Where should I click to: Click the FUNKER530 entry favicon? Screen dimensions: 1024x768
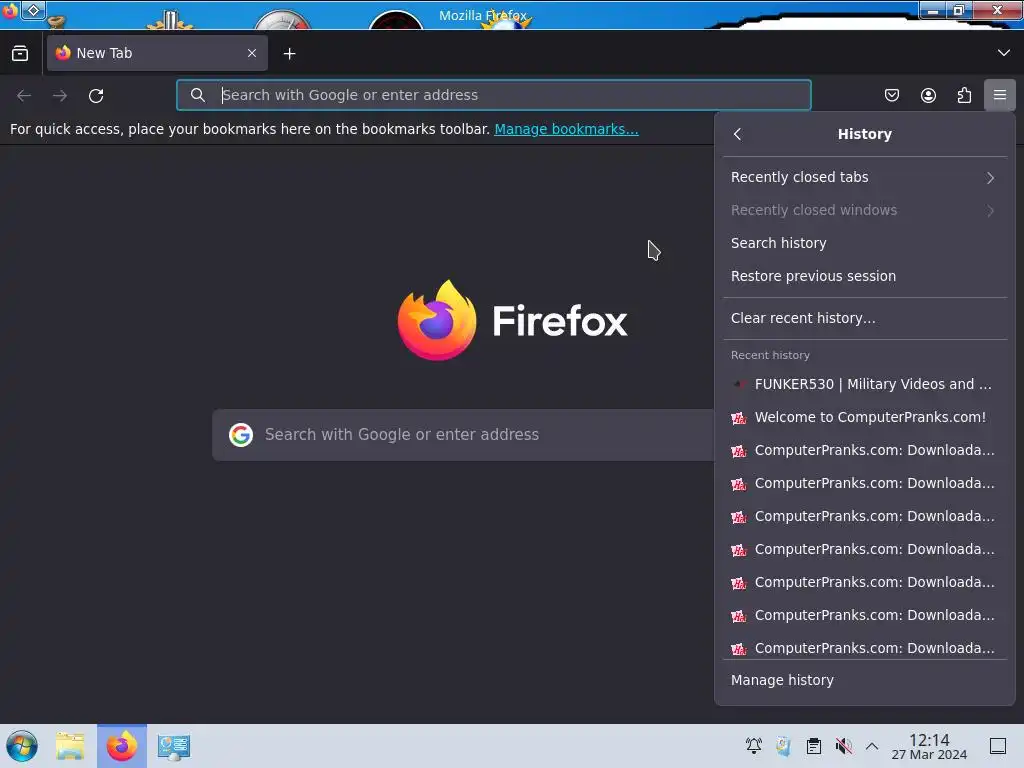point(739,385)
